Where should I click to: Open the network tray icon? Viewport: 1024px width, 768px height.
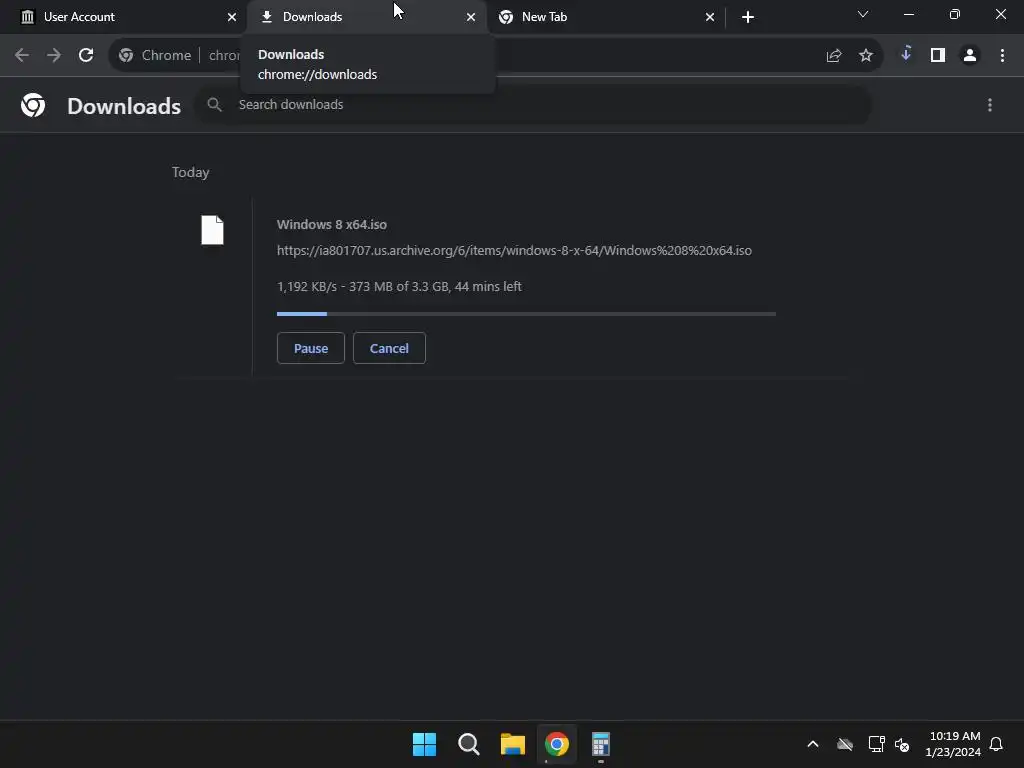[876, 744]
